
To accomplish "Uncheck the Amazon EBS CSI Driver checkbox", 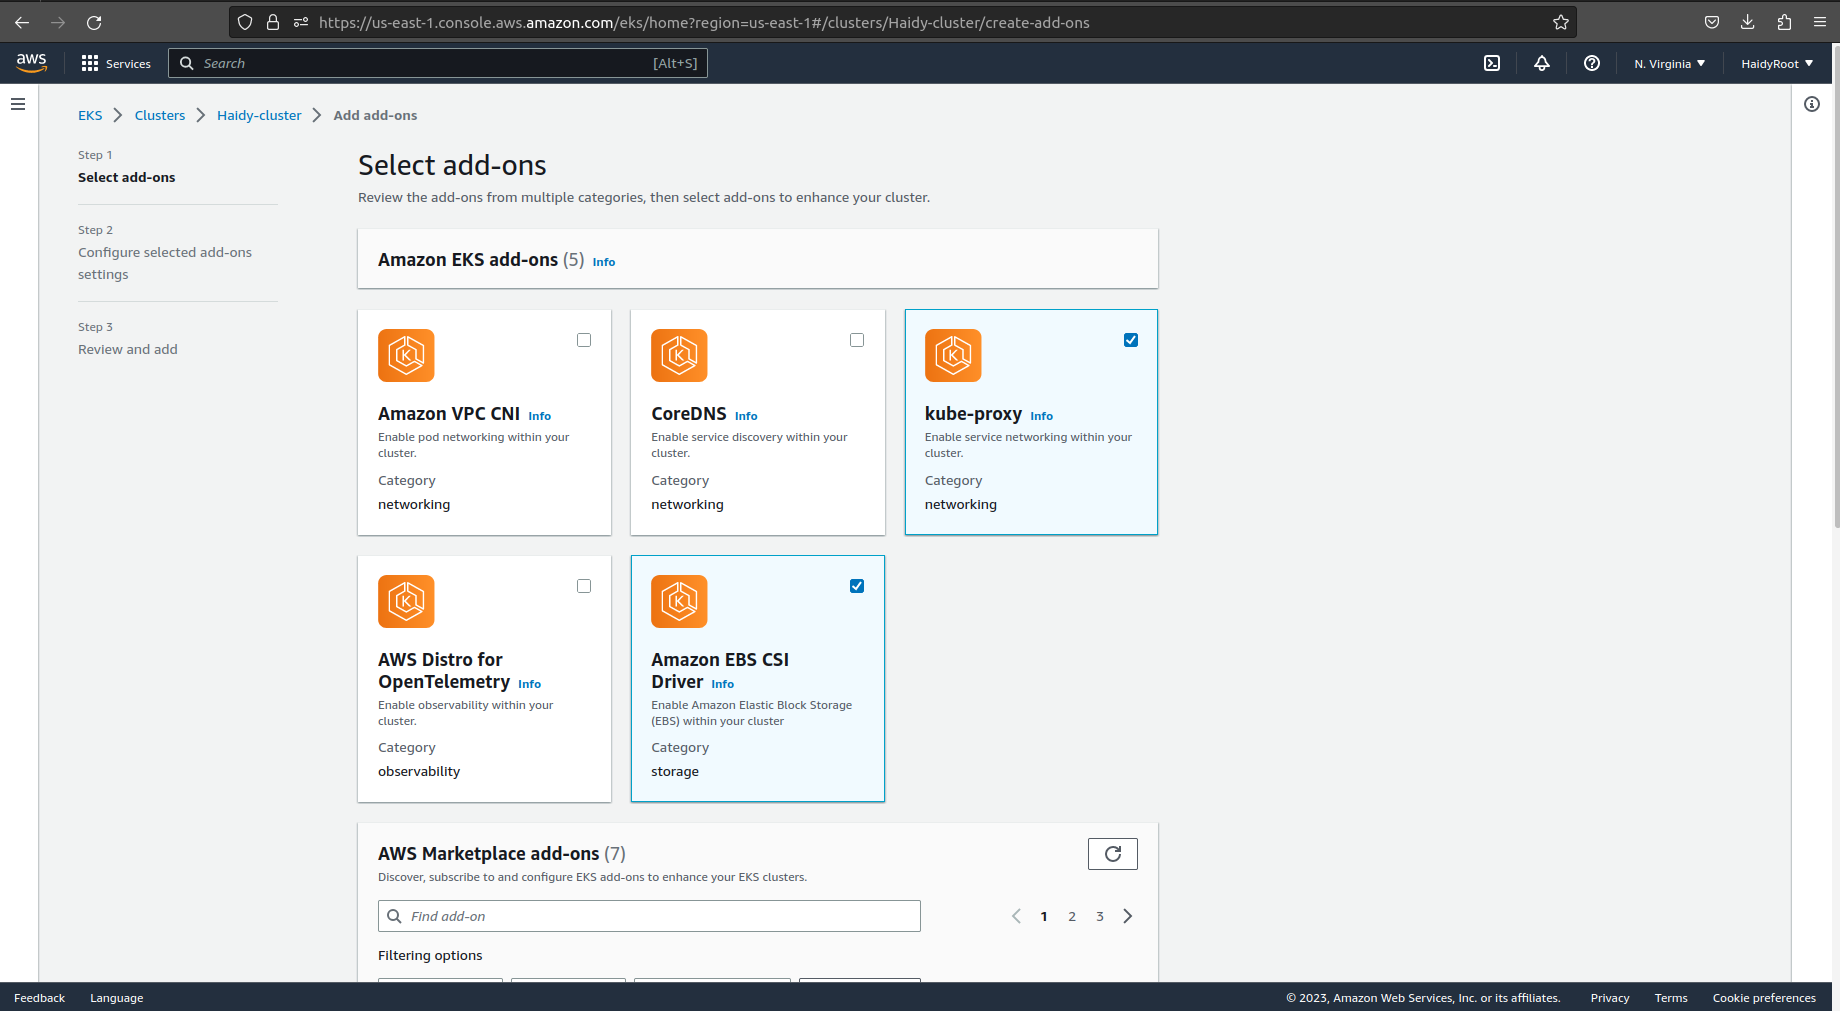I will pyautogui.click(x=857, y=586).
